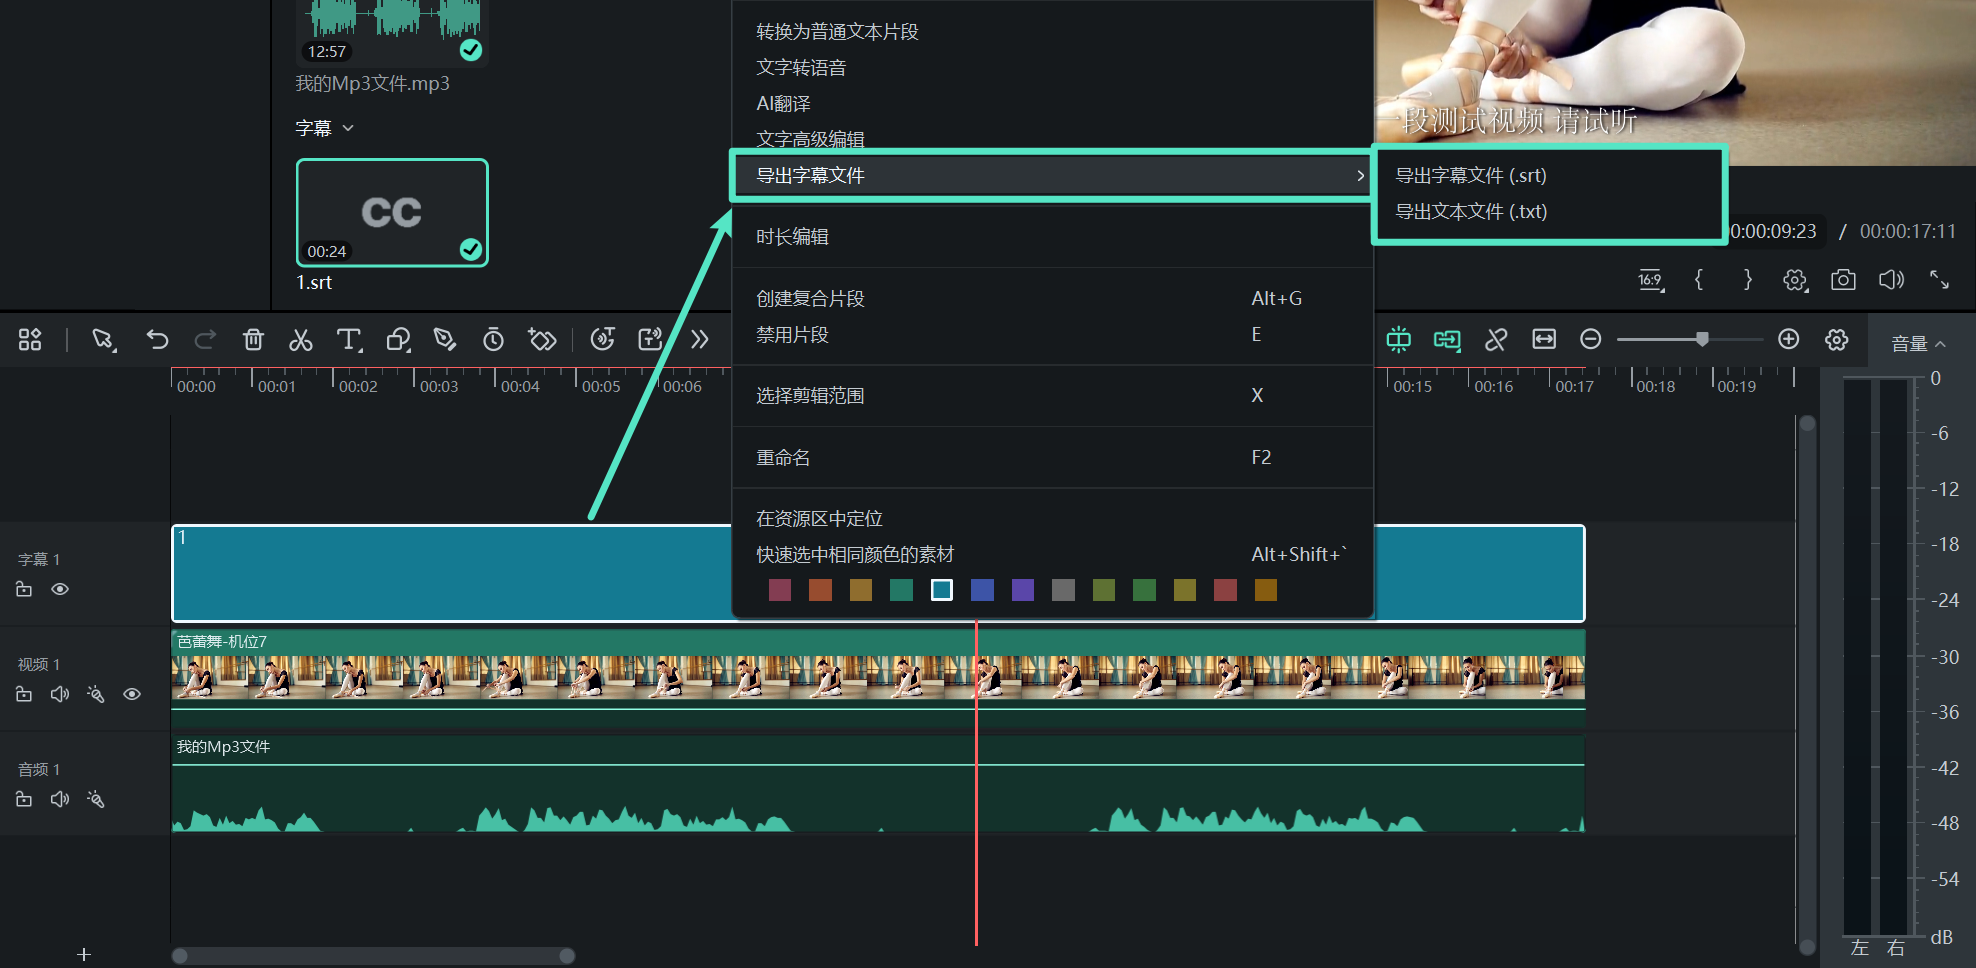Zoom in the timeline with plus
The height and width of the screenshot is (968, 1976).
pyautogui.click(x=1789, y=339)
